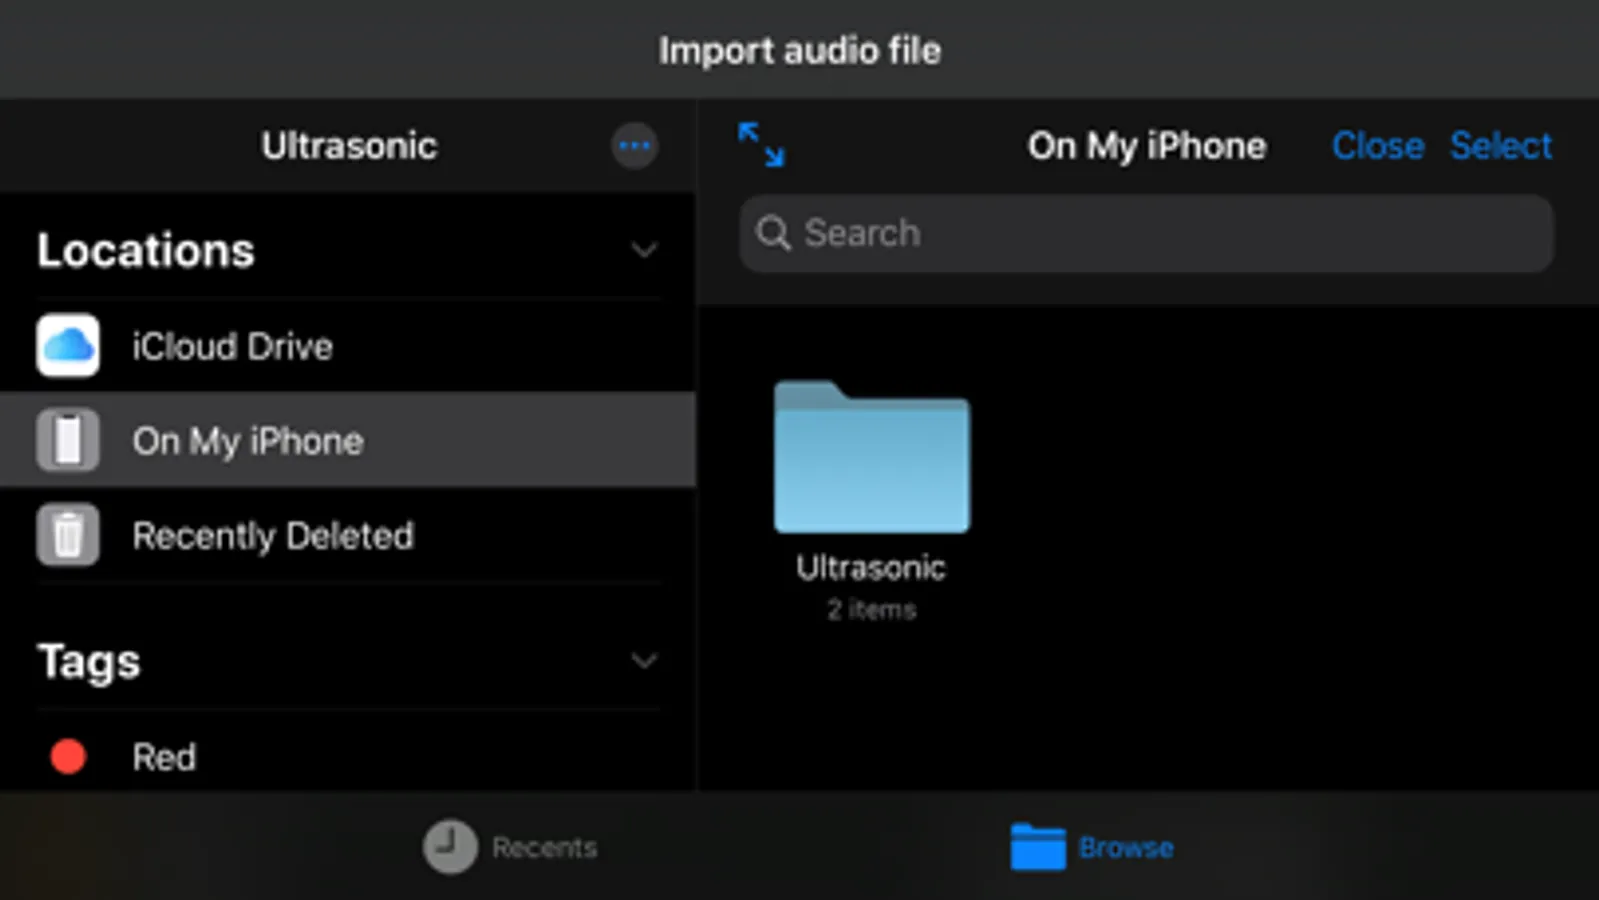Click the iCloud Drive cloud icon
This screenshot has height=900, width=1599.
coord(68,346)
